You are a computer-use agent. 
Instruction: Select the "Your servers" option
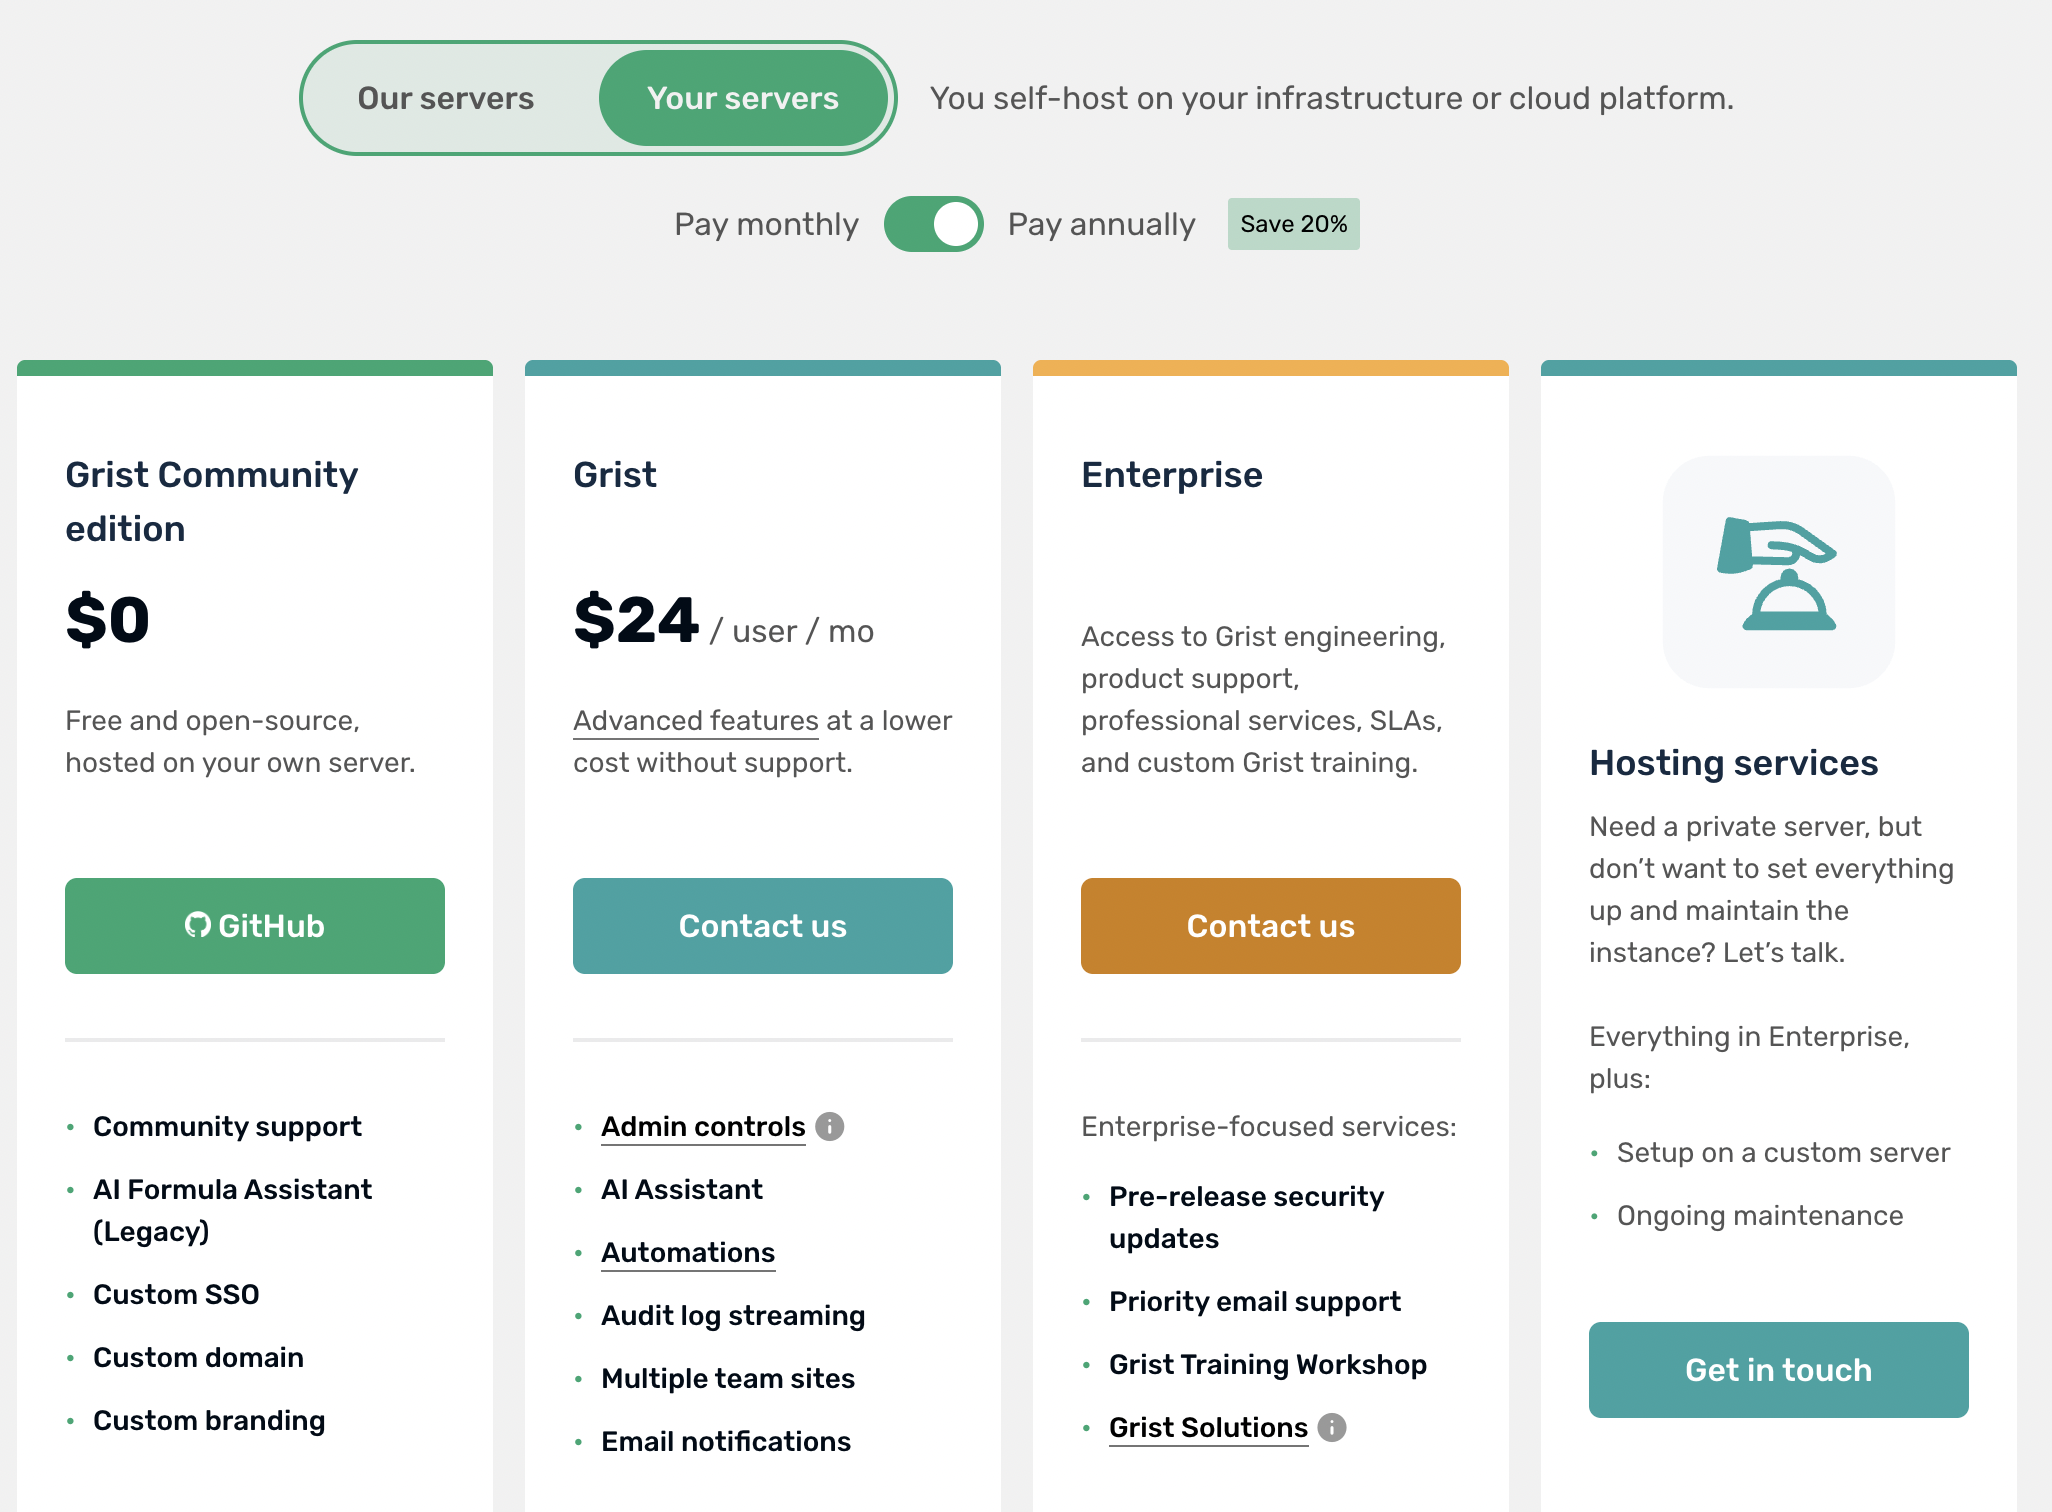coord(743,98)
